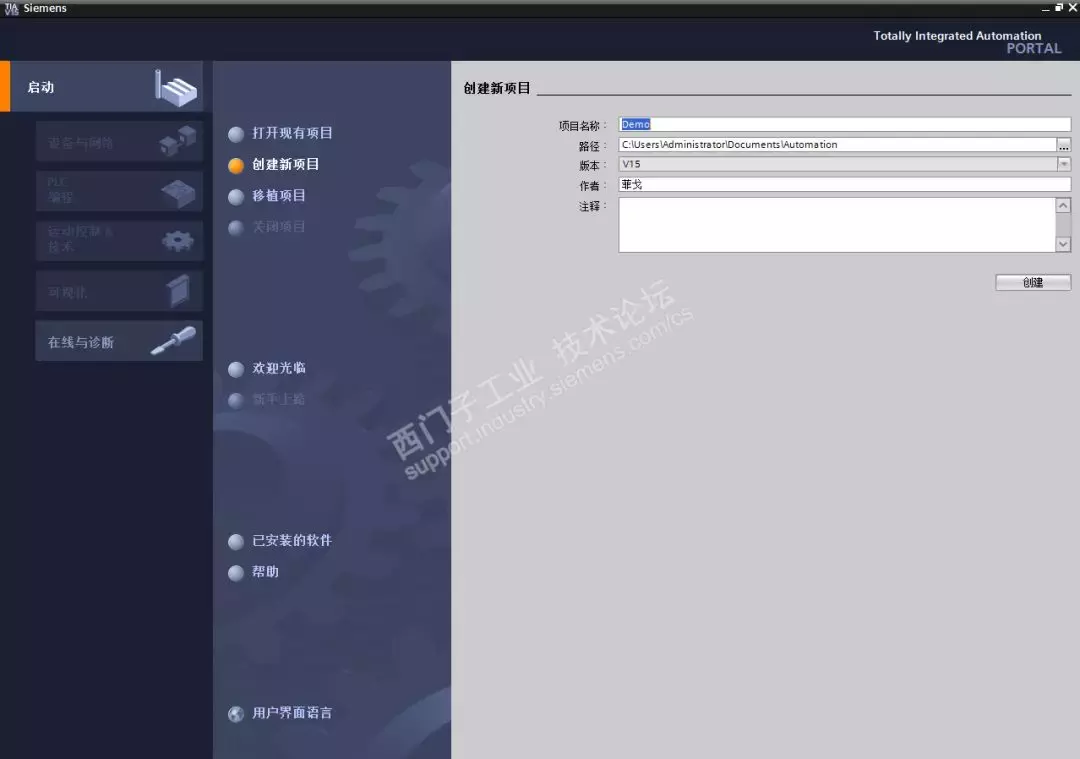
Task: Select 移植项目 option
Action: tap(279, 196)
